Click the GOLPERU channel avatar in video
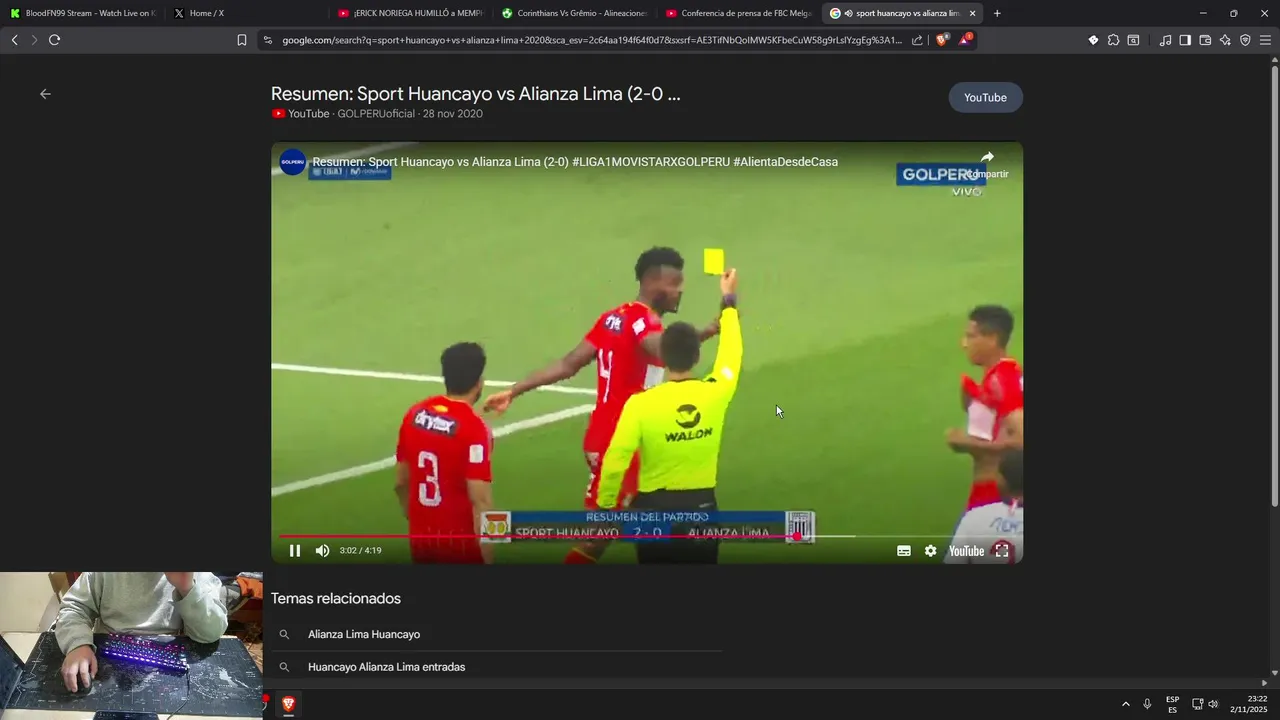Image resolution: width=1280 pixels, height=720 pixels. (x=293, y=162)
